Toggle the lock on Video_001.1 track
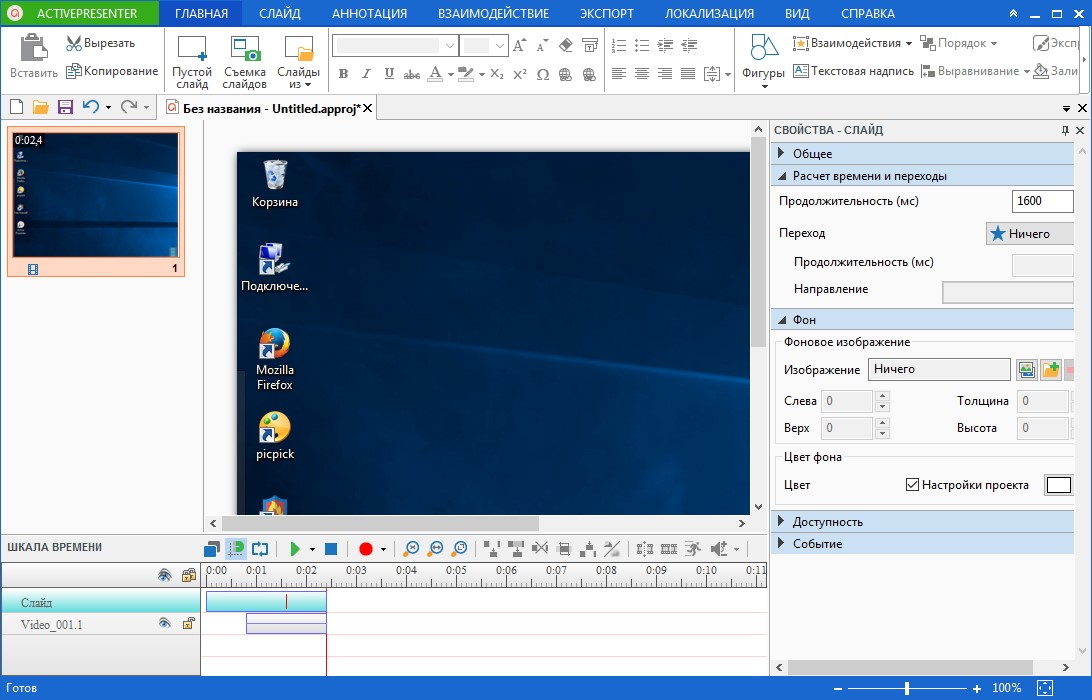1092x700 pixels. coord(188,623)
